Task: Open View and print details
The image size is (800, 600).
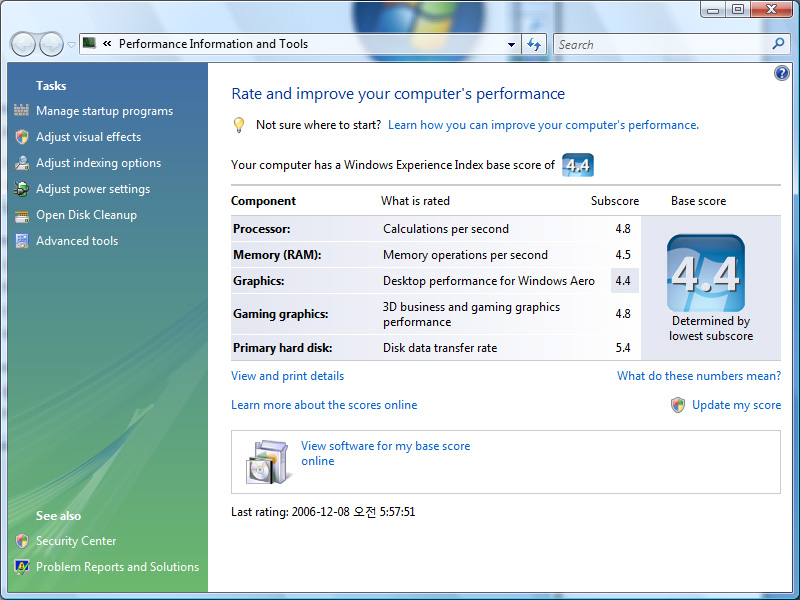Action: (x=288, y=376)
